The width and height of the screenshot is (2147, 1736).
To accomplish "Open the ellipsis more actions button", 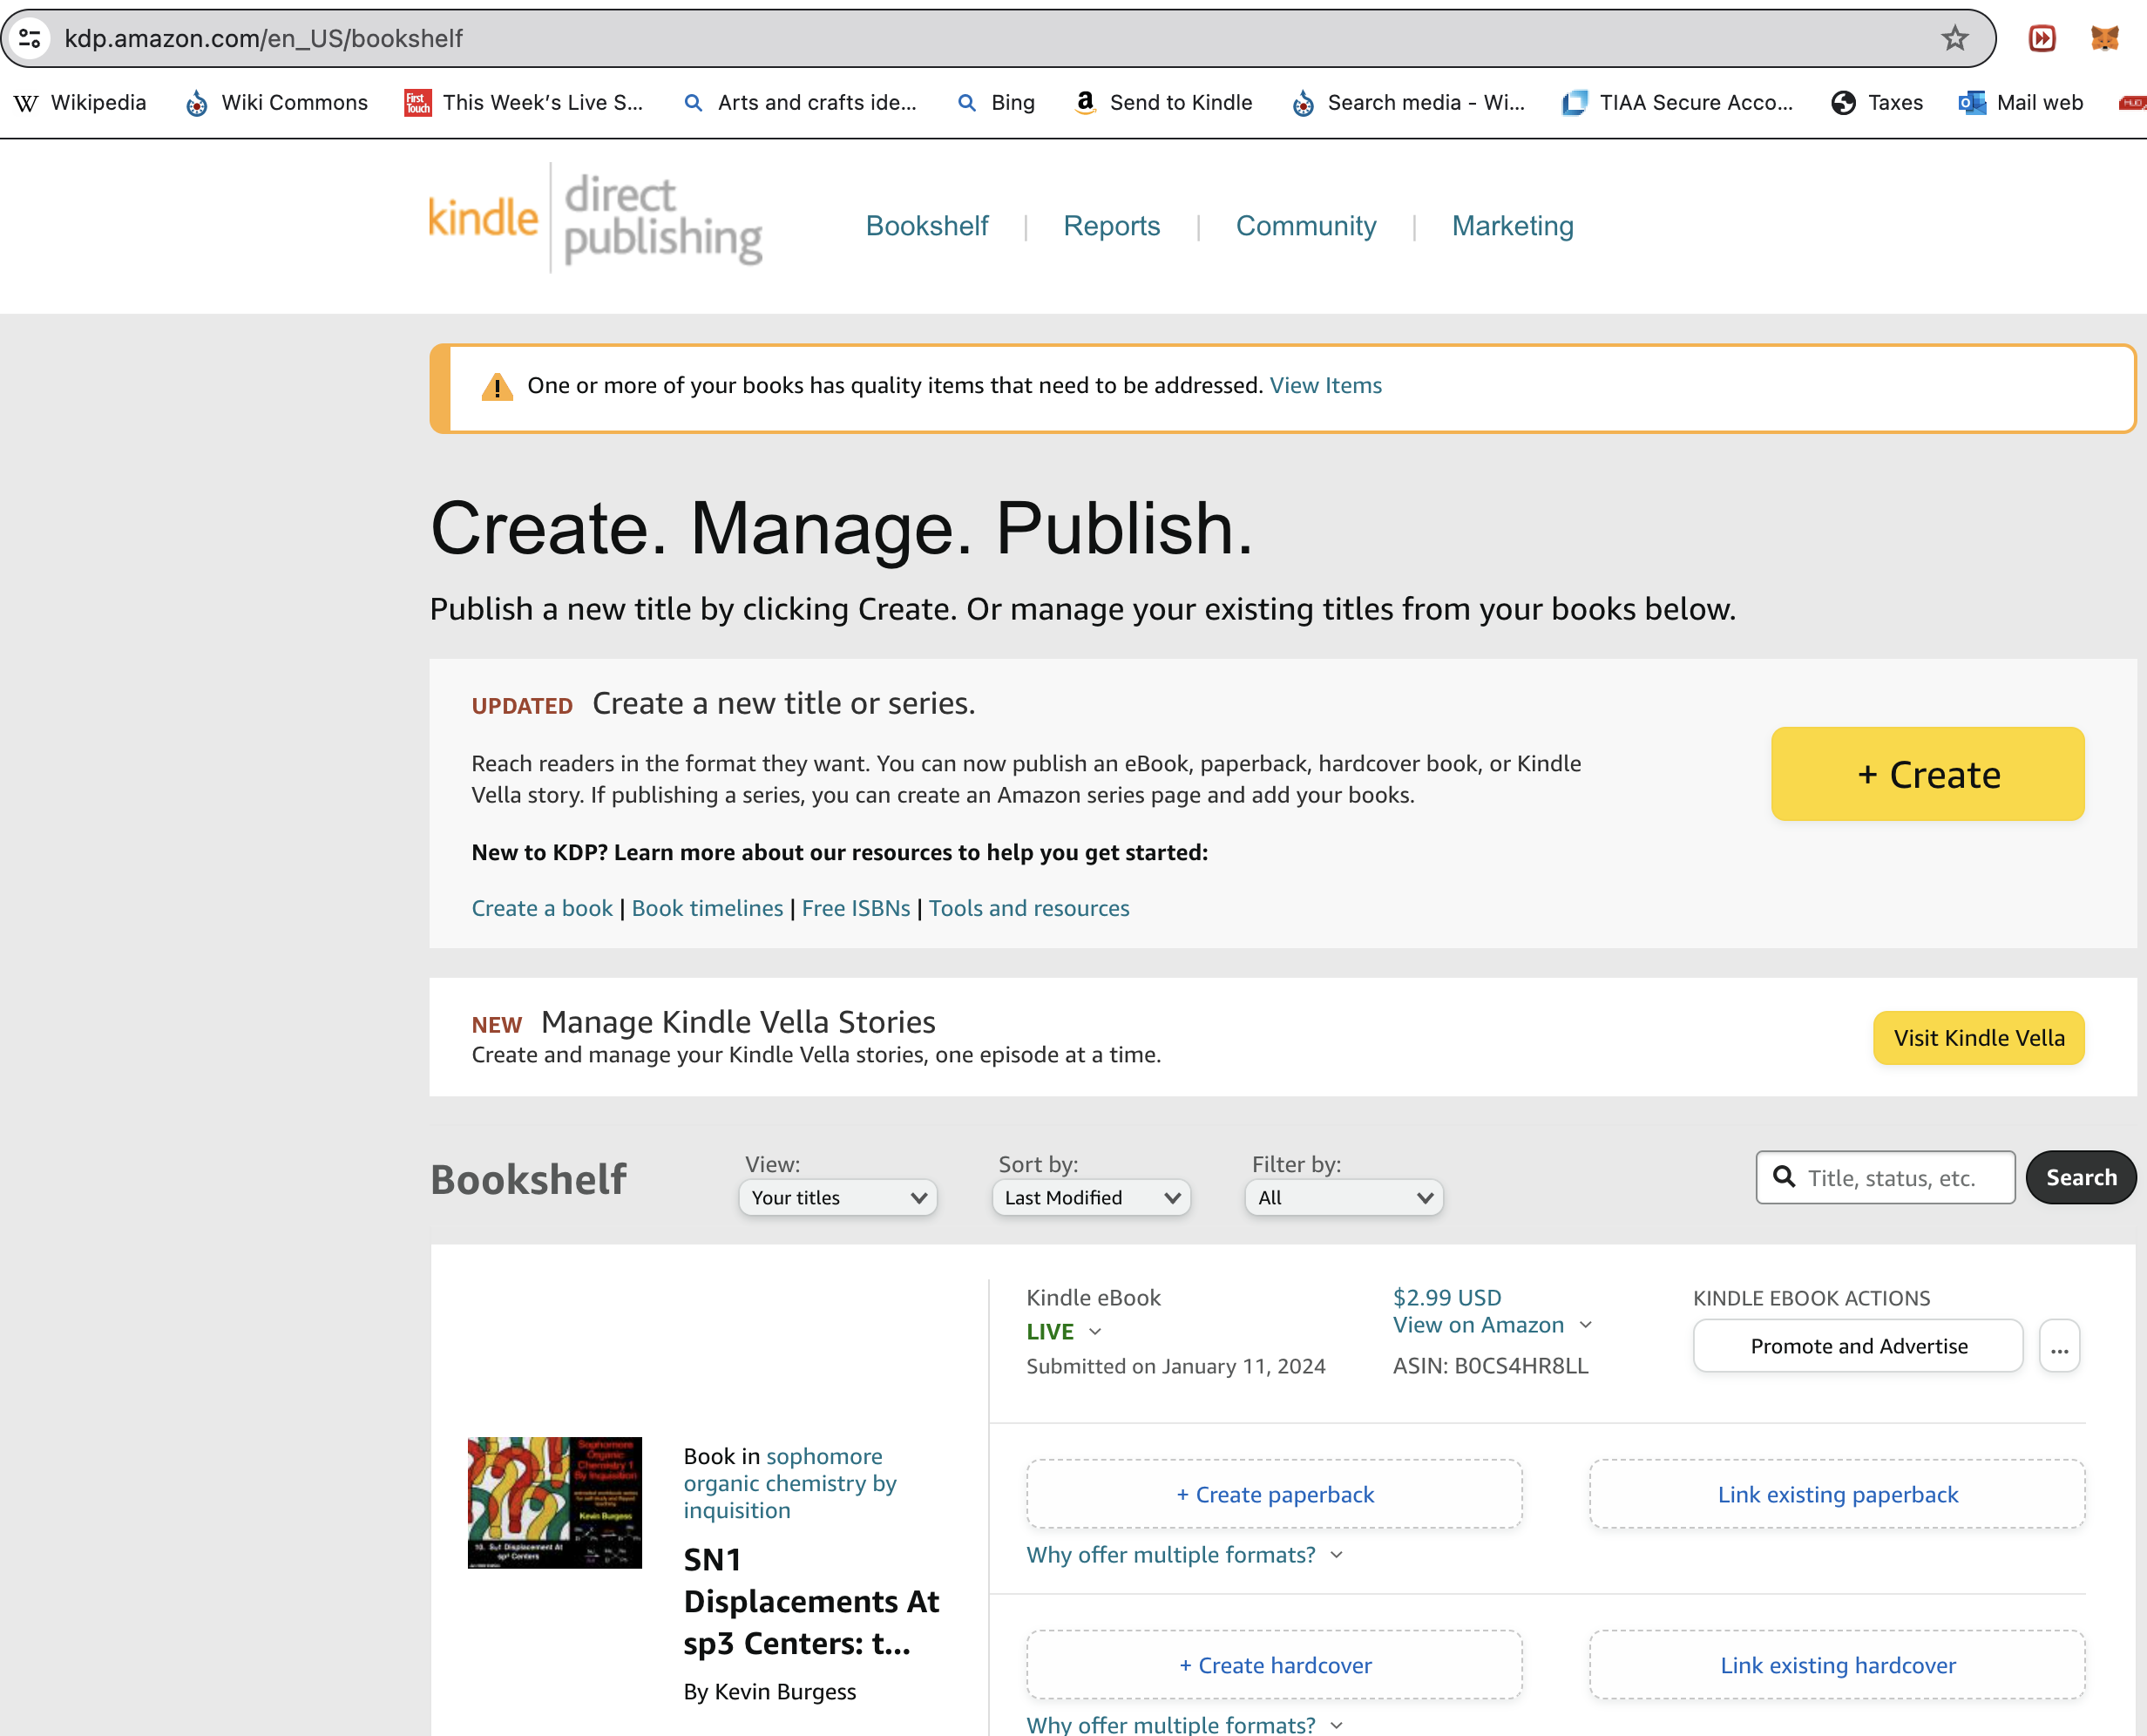I will pyautogui.click(x=2060, y=1346).
